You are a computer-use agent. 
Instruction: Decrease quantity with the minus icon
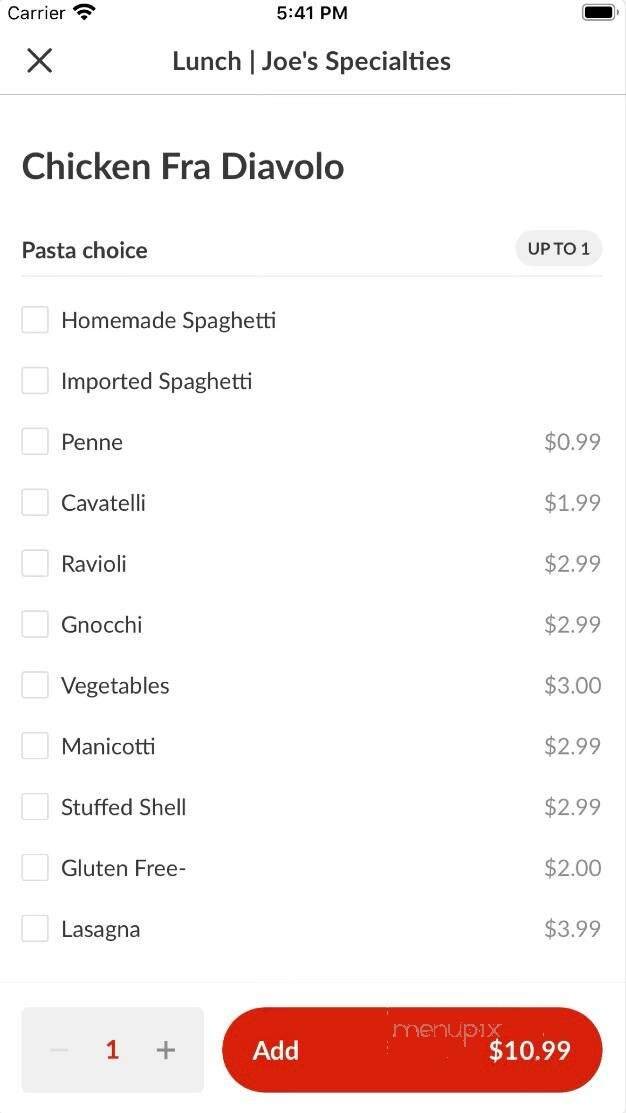(59, 1050)
